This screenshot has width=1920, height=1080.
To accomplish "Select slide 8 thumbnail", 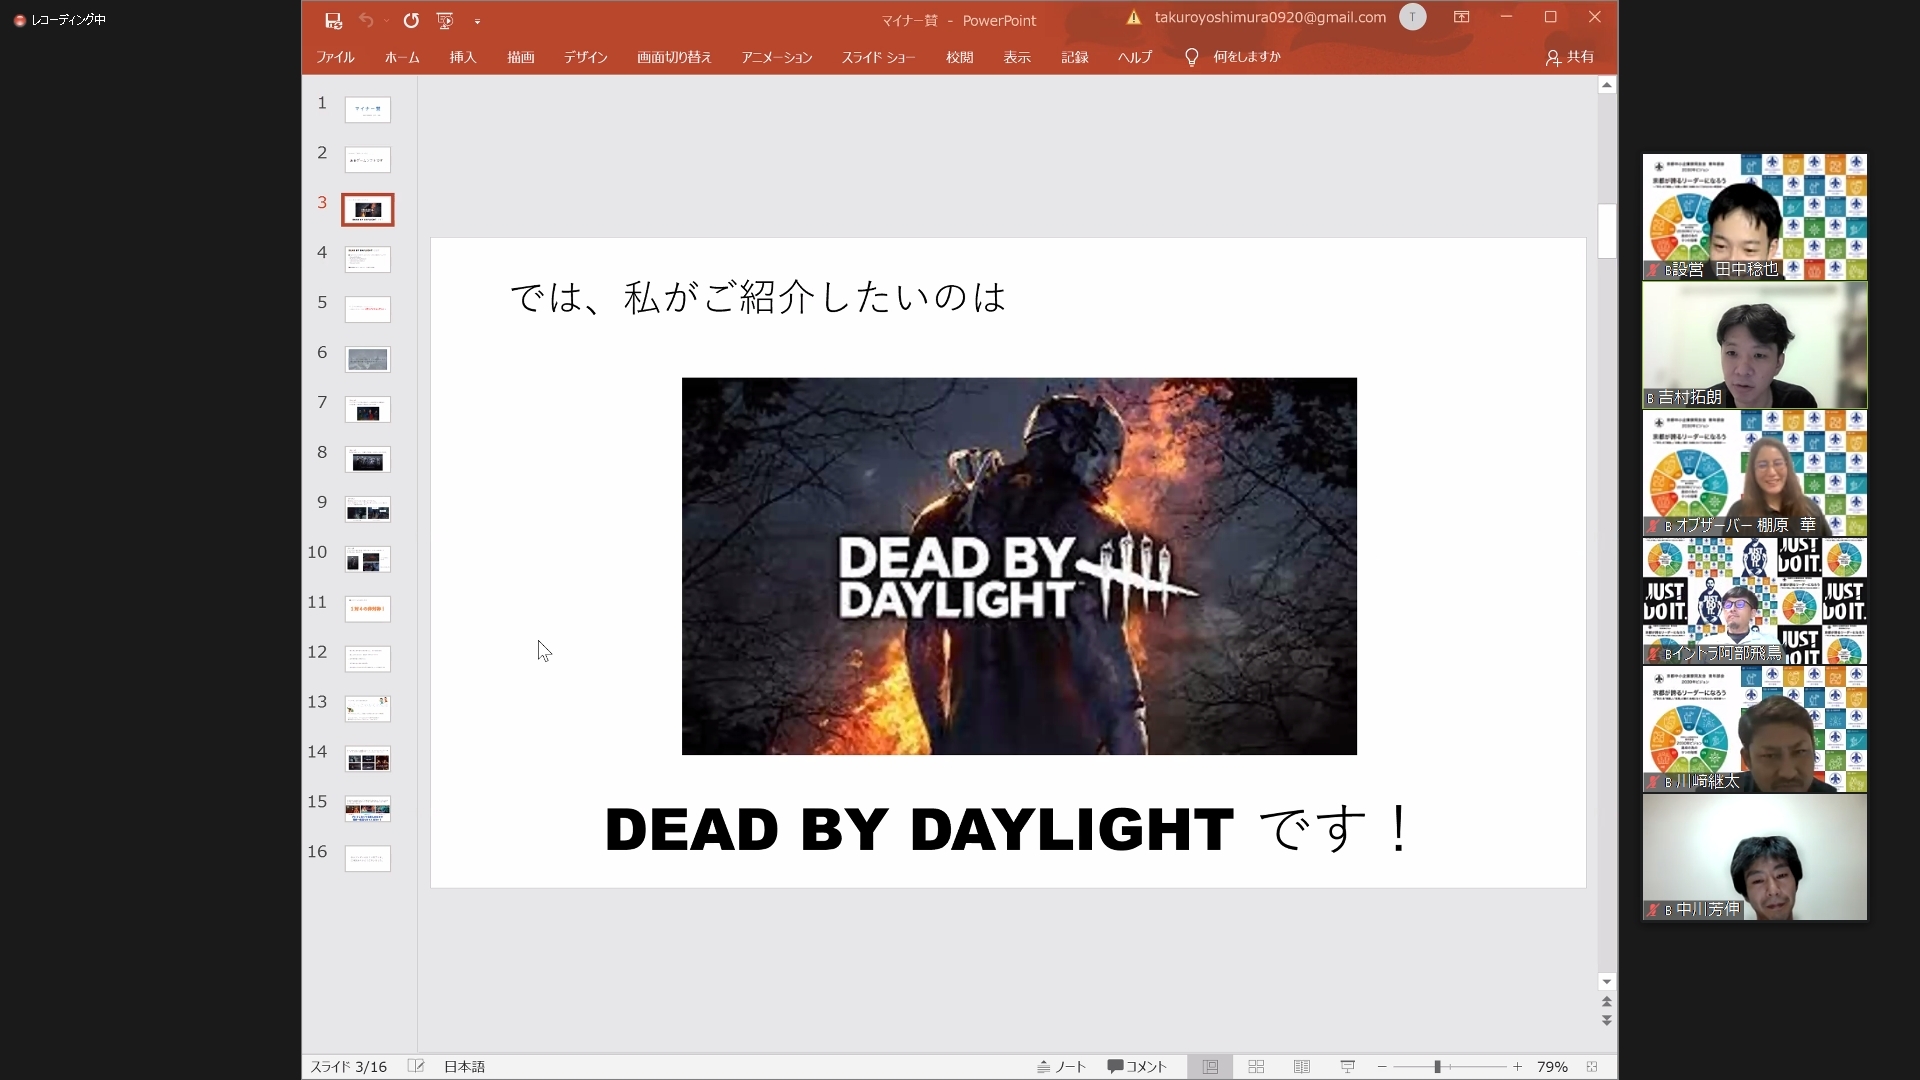I will [x=368, y=459].
